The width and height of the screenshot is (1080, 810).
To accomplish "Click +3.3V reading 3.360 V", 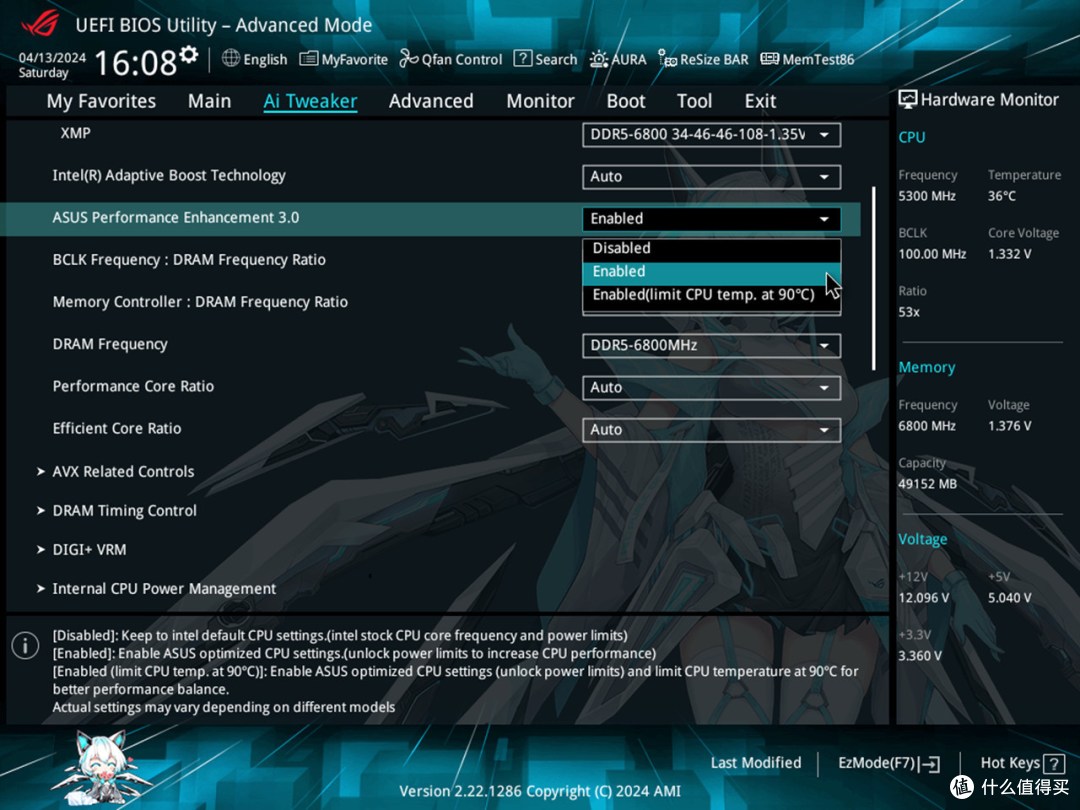I will [x=920, y=656].
